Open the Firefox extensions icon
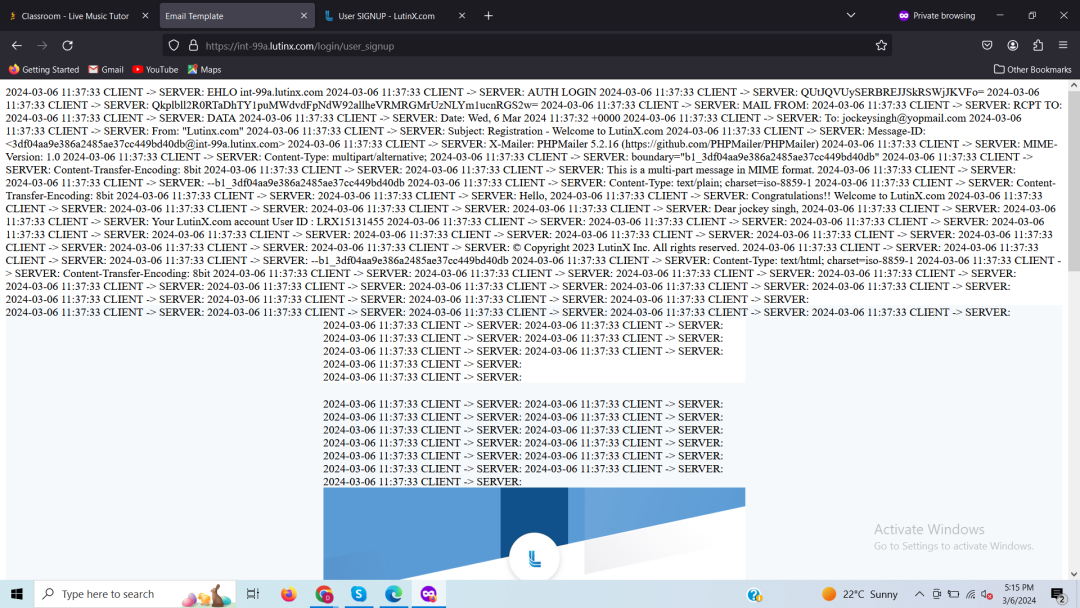The image size is (1080, 608). pos(1038,45)
